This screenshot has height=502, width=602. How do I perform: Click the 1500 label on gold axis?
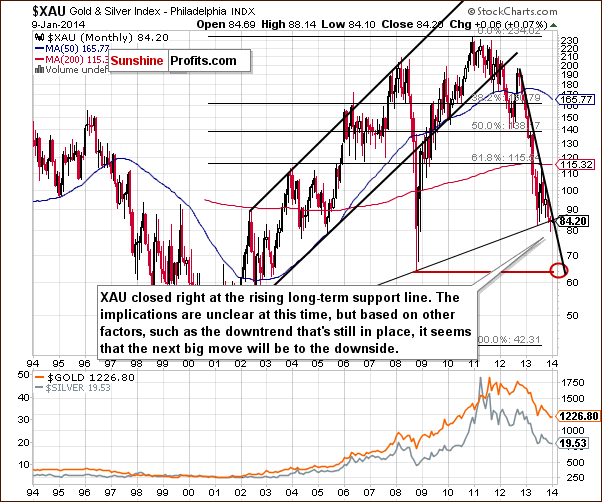[x=574, y=398]
